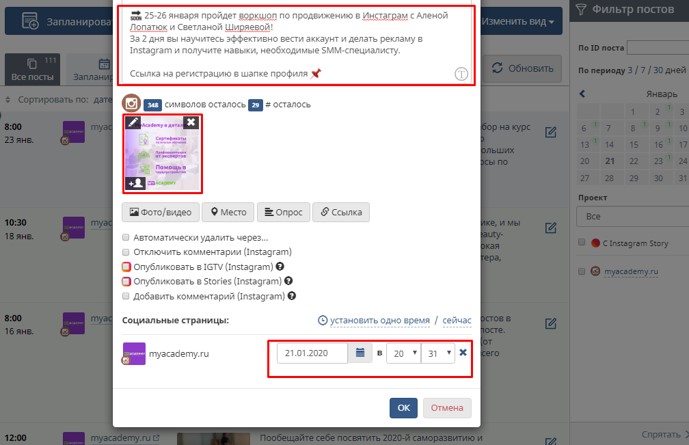Click the funnel icon of Фильтр постов
The height and width of the screenshot is (445, 689).
pyautogui.click(x=581, y=9)
